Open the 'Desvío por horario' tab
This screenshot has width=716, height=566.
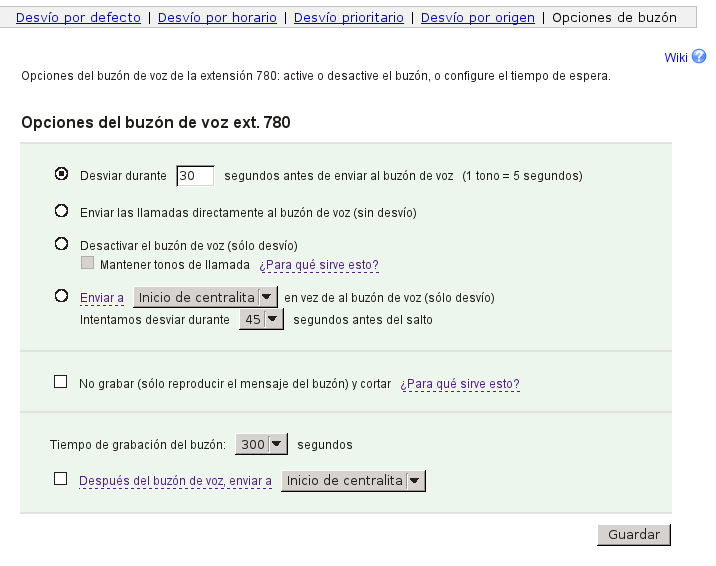[217, 18]
